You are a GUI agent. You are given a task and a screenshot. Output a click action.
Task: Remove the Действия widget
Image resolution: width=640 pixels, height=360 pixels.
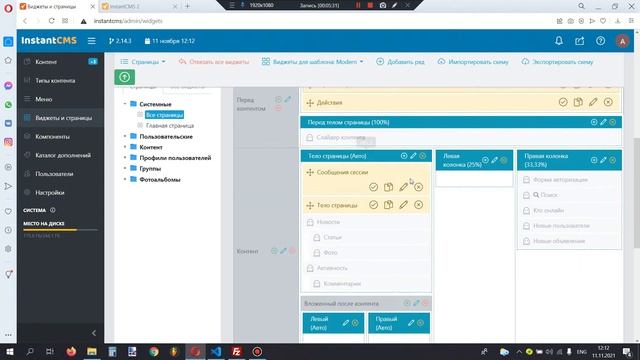[608, 102]
